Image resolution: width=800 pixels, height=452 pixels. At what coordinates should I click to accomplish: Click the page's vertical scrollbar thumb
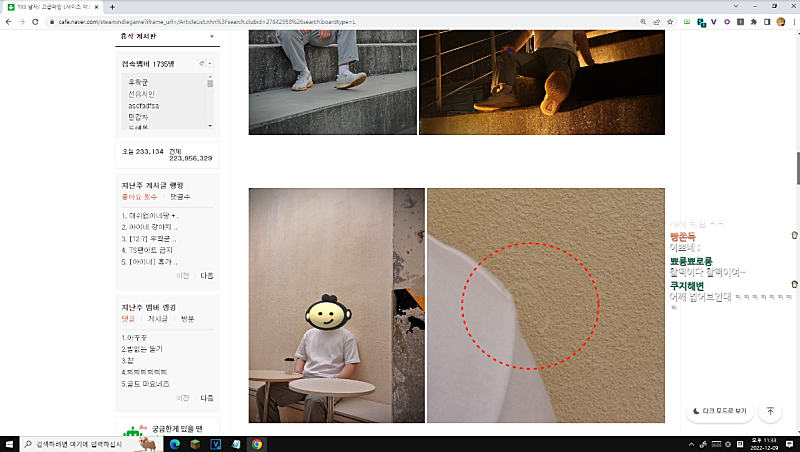[797, 168]
